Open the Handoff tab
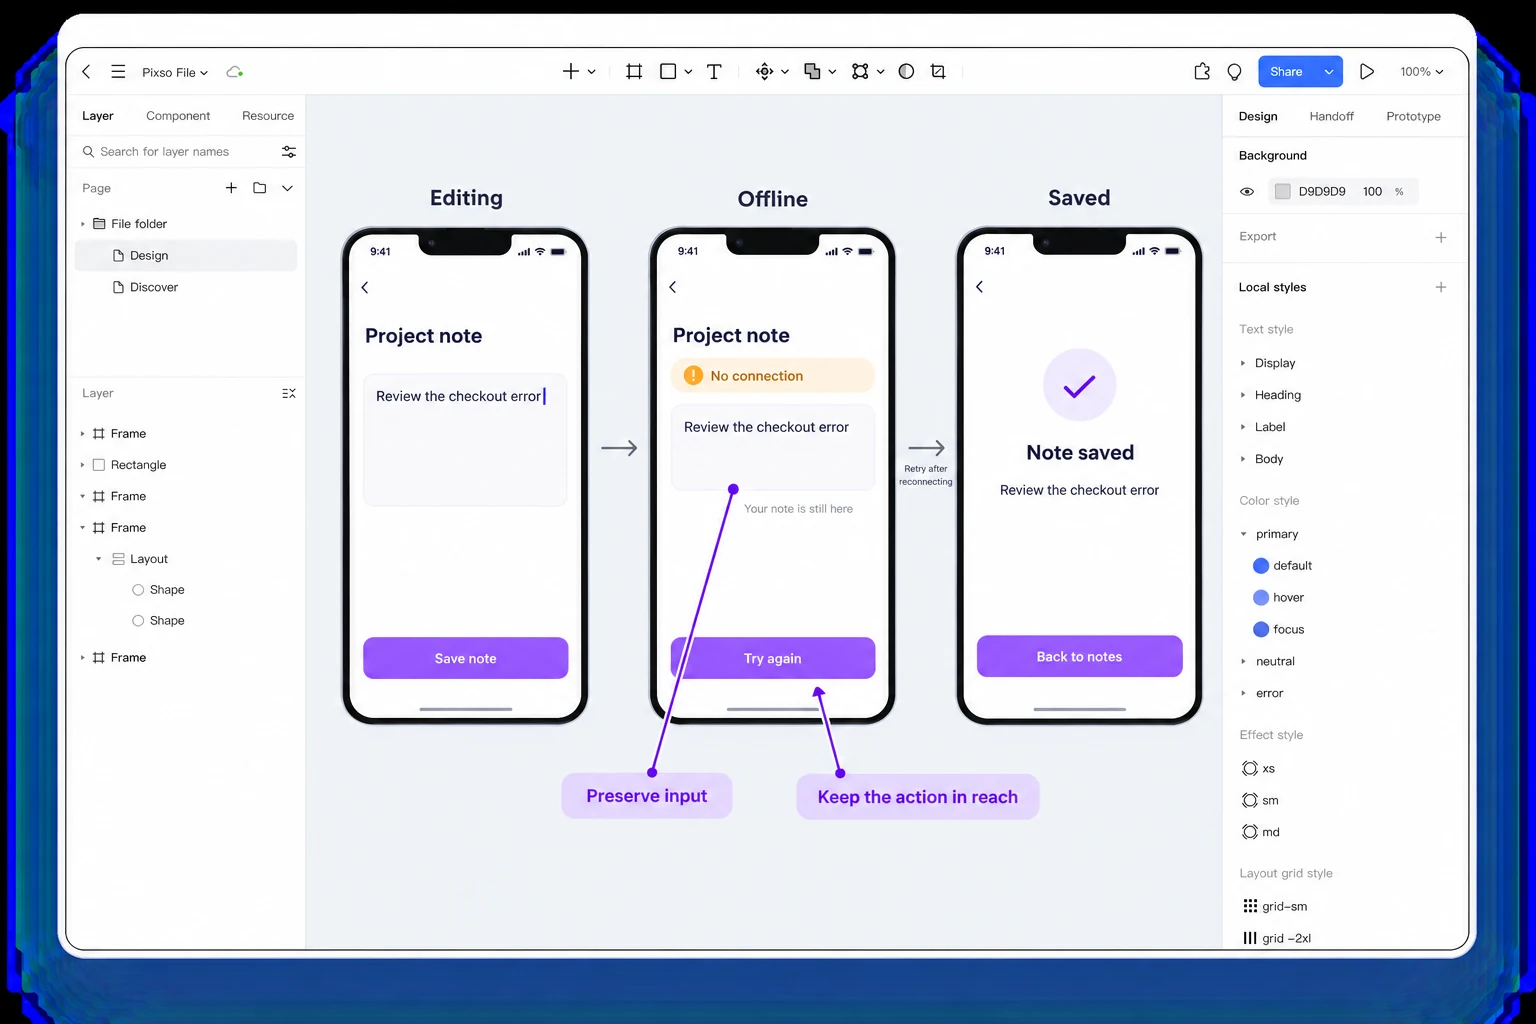This screenshot has height=1024, width=1536. tap(1332, 116)
